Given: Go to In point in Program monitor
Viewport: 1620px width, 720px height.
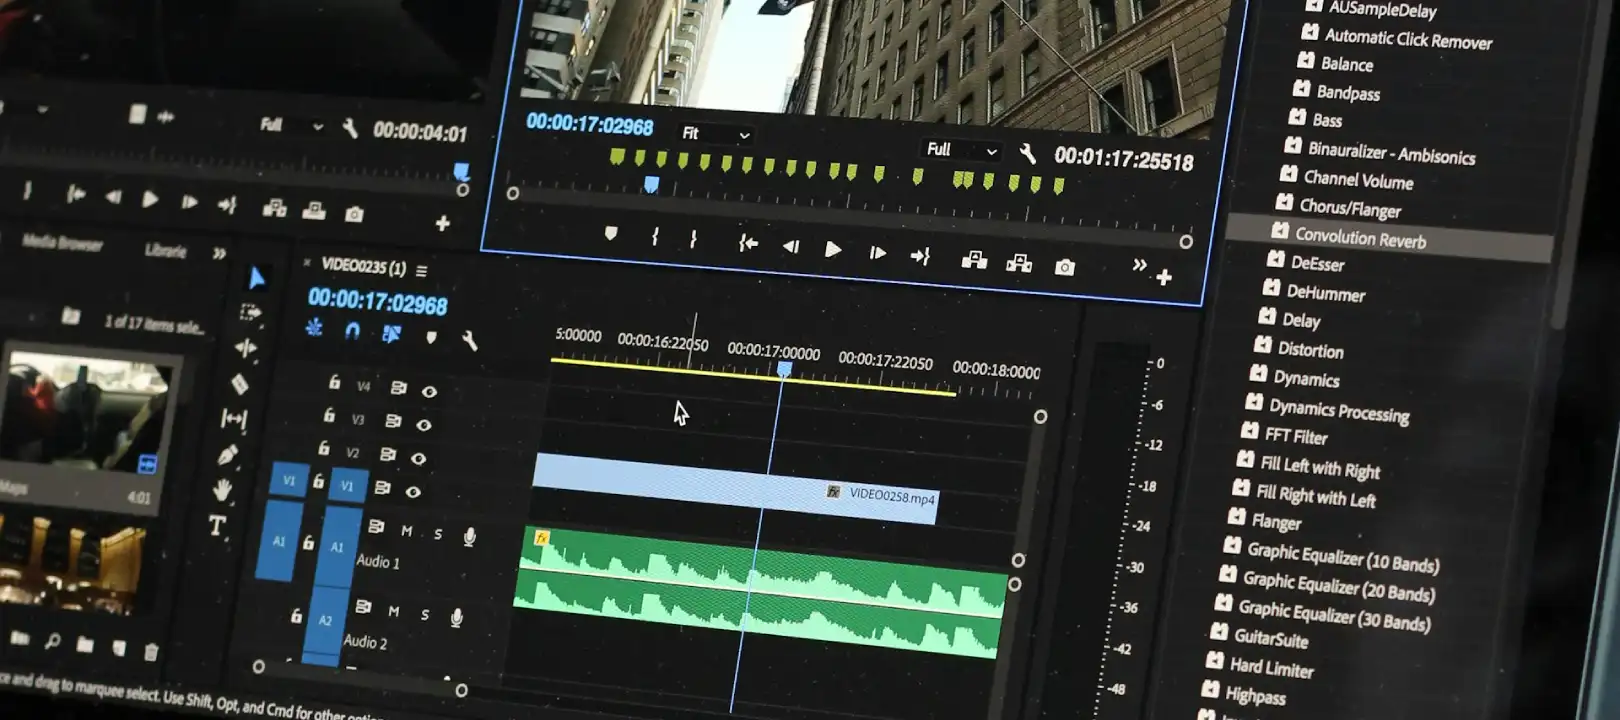Looking at the screenshot, I should 748,243.
